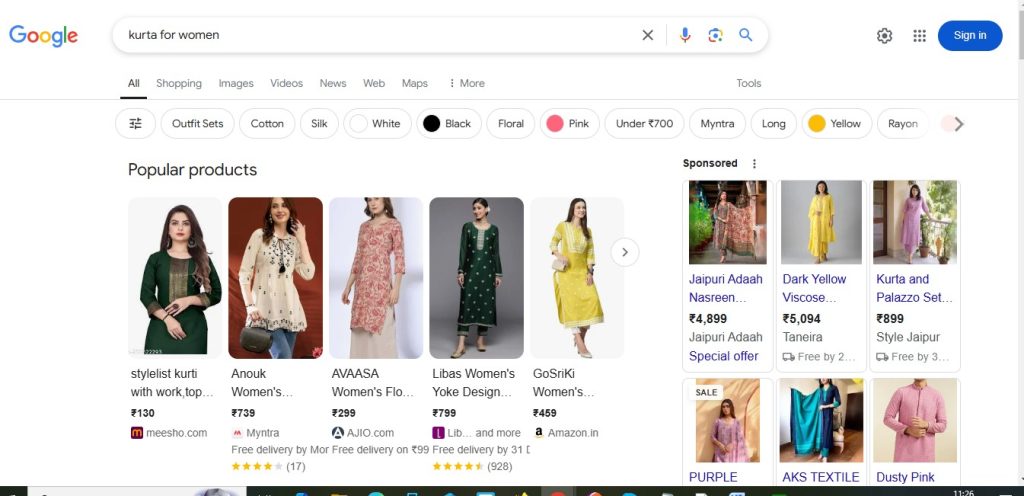Apply the Myntra filter chip
Screen dimensions: 1024x496
(x=717, y=123)
